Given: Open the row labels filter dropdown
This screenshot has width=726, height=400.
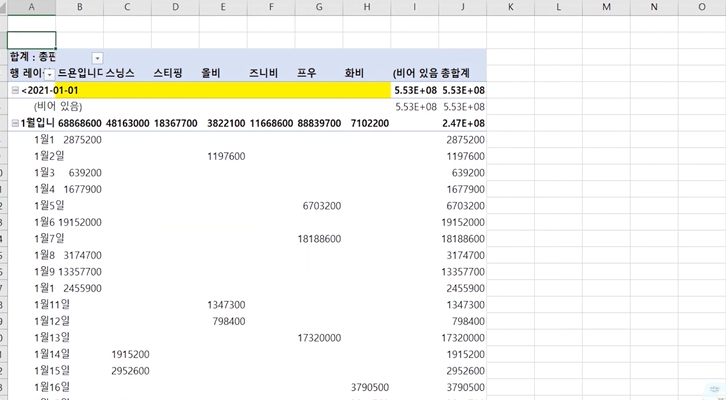Looking at the screenshot, I should (50, 74).
